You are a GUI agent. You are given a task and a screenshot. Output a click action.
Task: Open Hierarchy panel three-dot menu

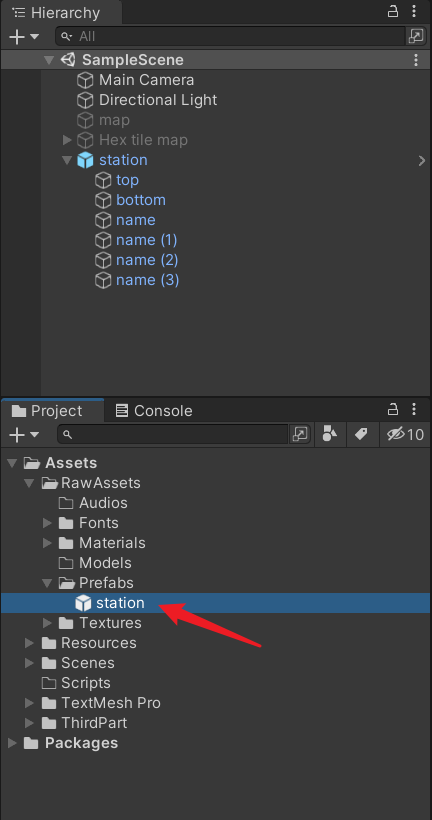(x=414, y=11)
